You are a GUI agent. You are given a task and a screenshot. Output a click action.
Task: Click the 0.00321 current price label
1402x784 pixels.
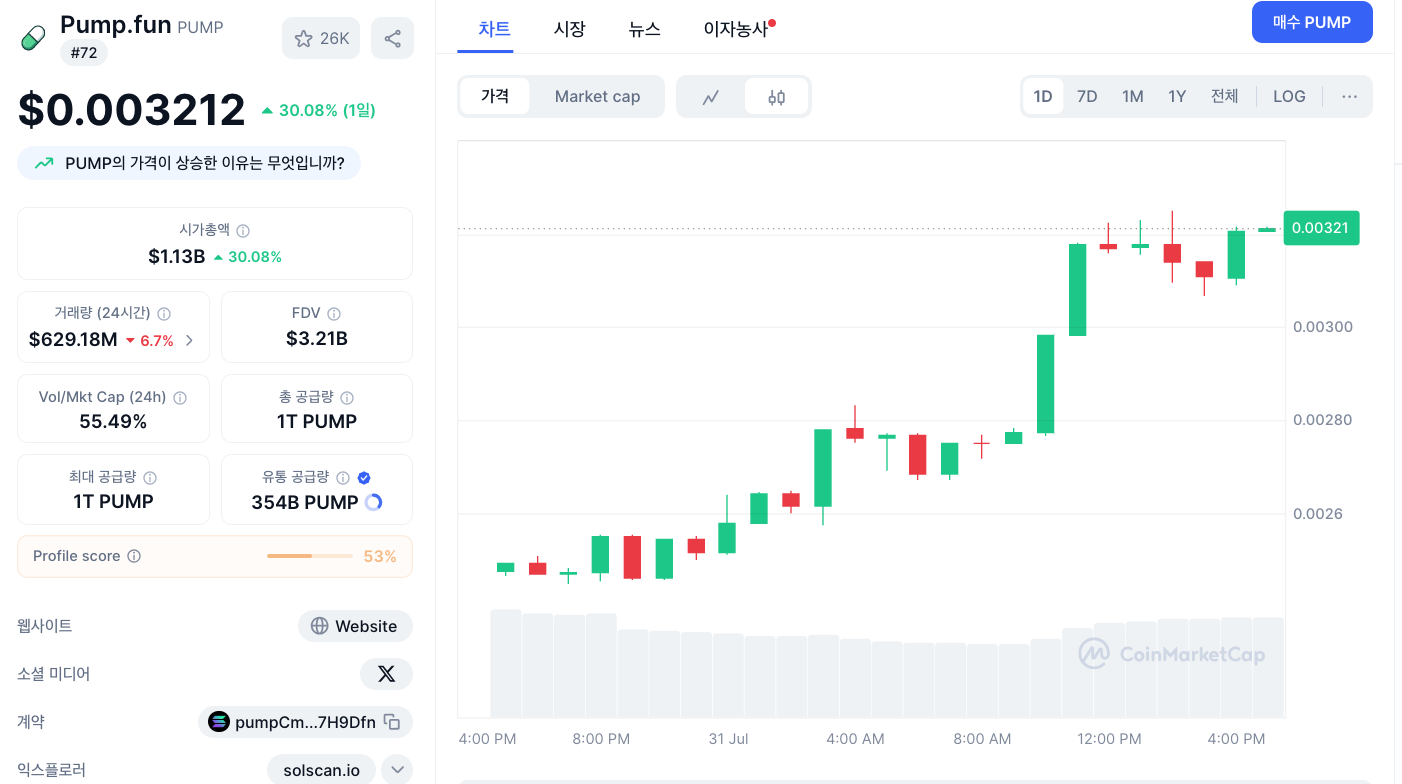(1320, 228)
